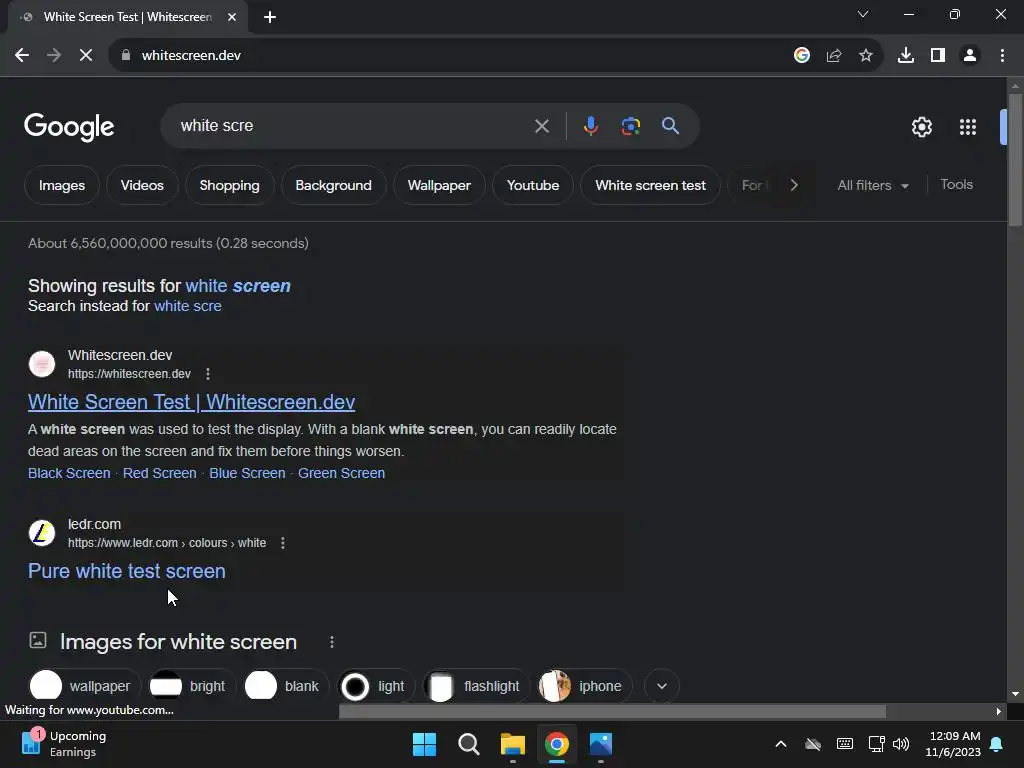The image size is (1024, 768).
Task: Click the site lock icon in address bar
Action: coord(126,56)
